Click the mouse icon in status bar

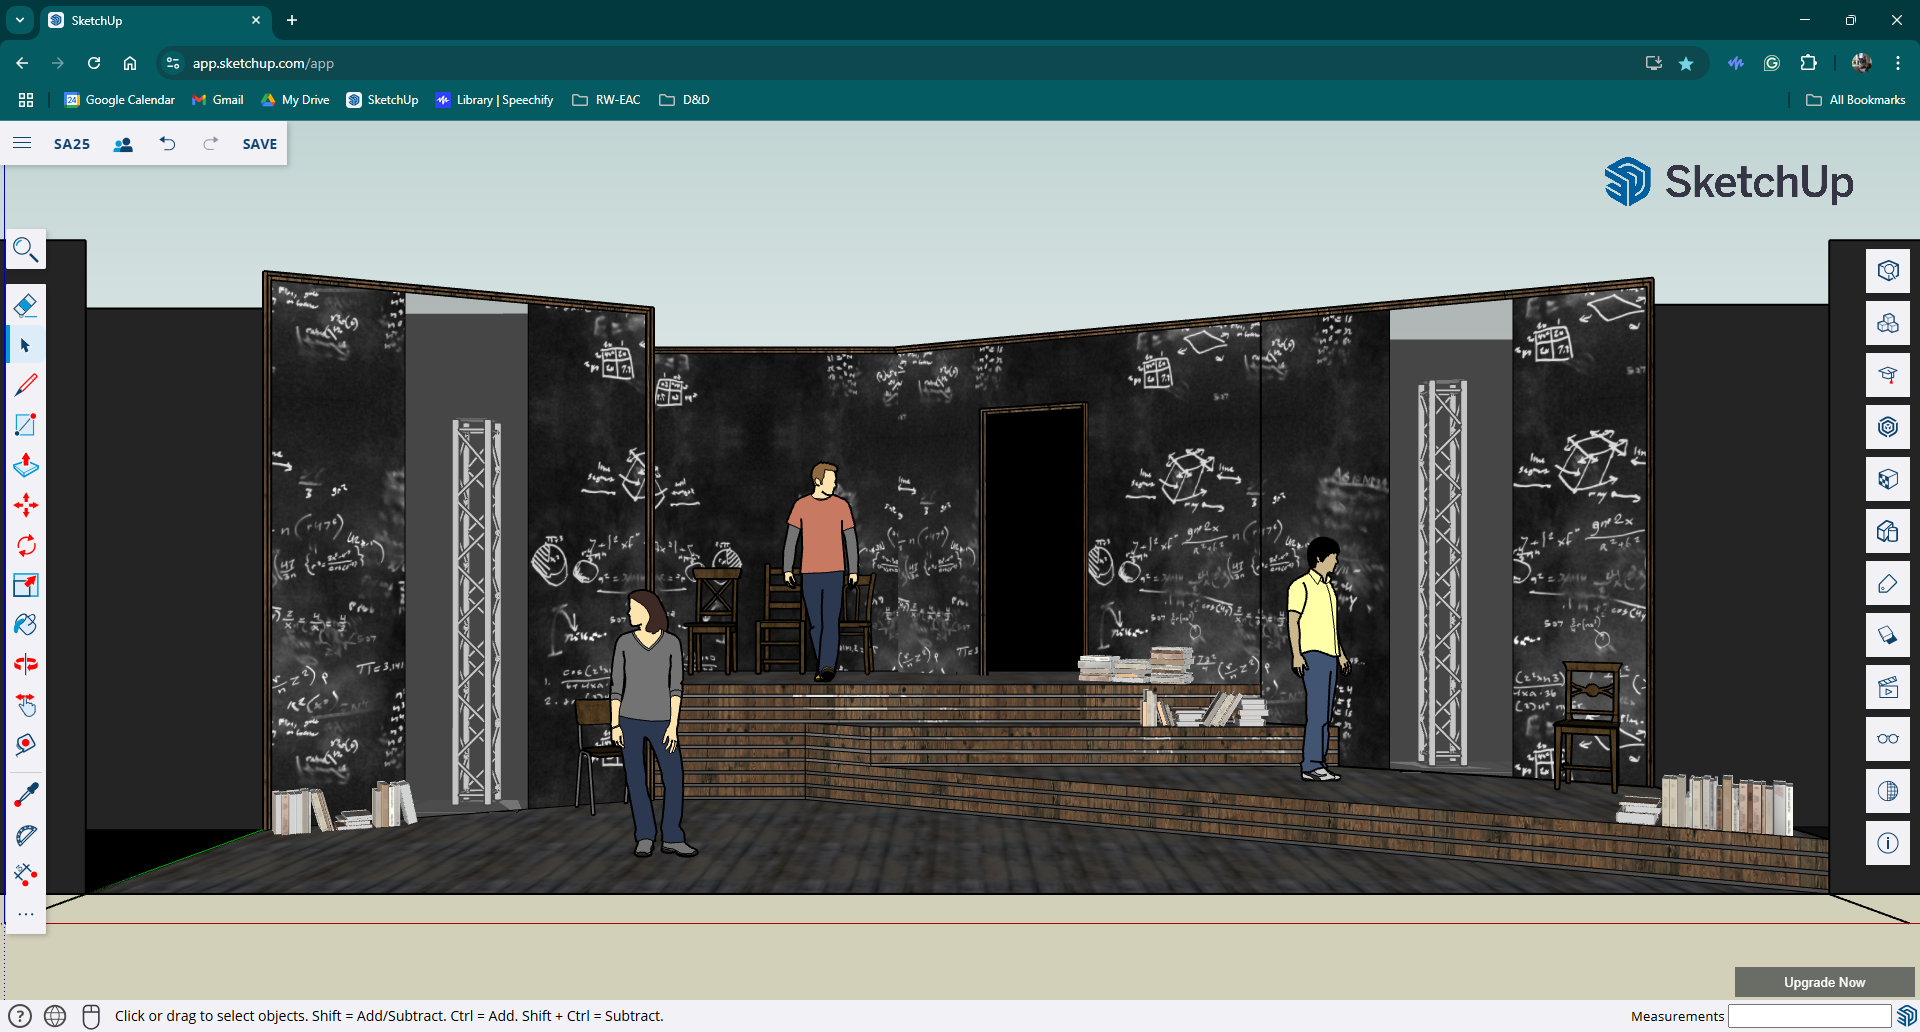tap(91, 1016)
